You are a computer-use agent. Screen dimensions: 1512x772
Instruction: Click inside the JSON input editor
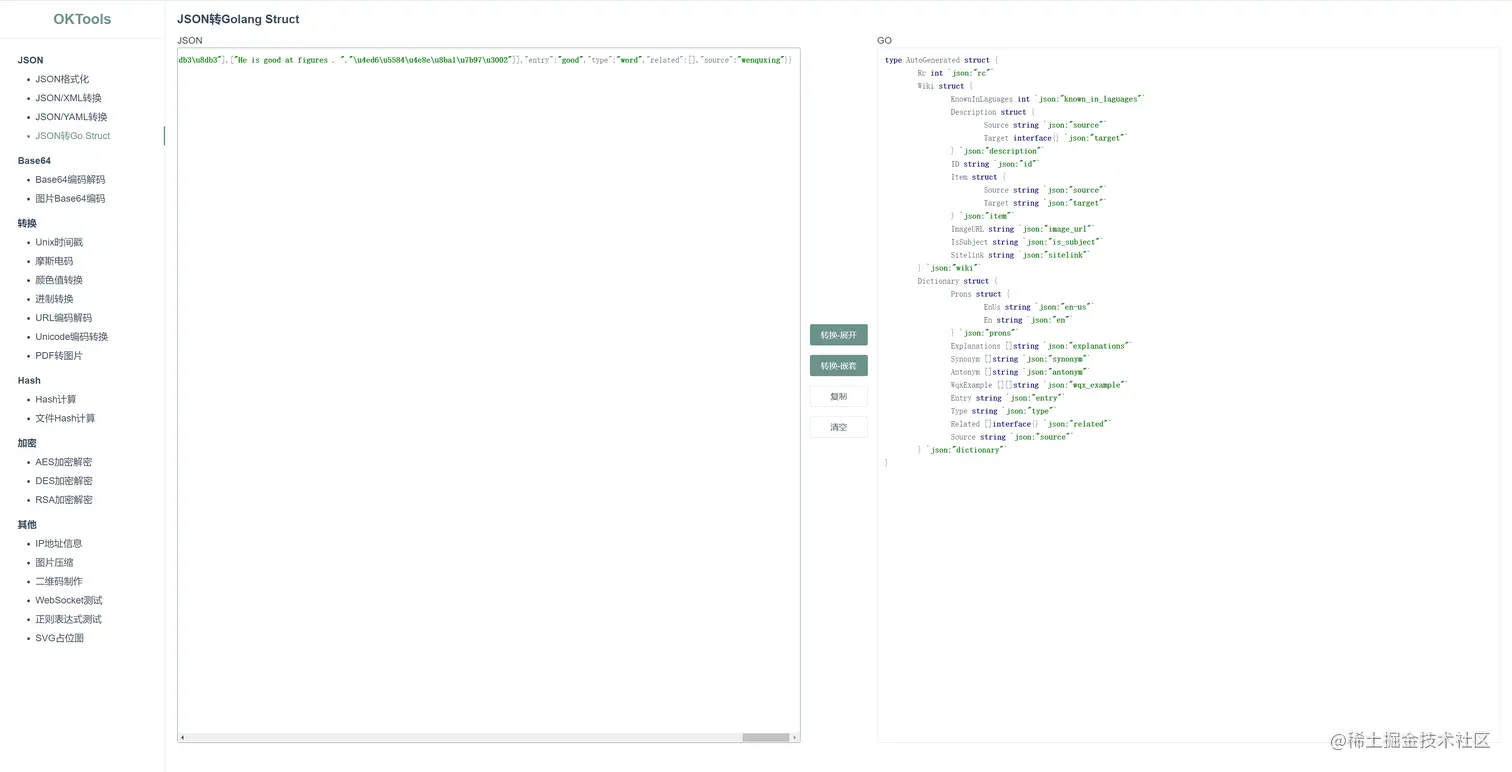click(x=489, y=395)
